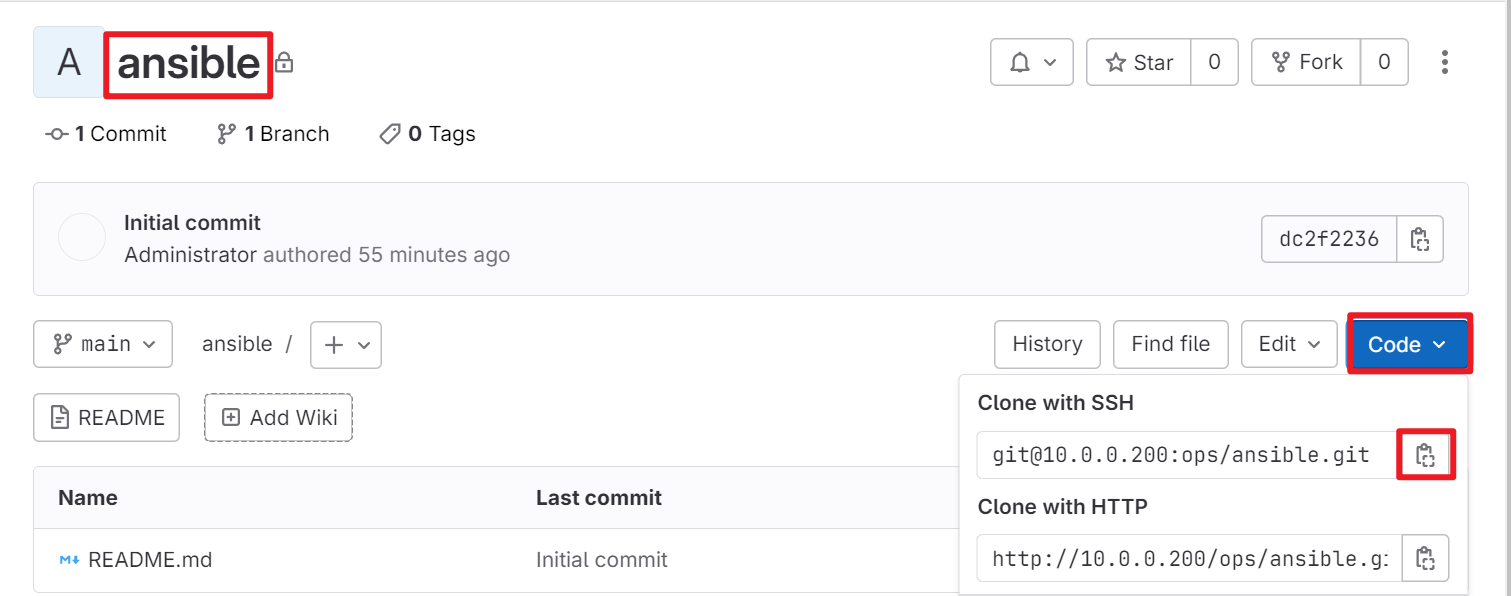Open the 1 Commit link

(x=107, y=134)
